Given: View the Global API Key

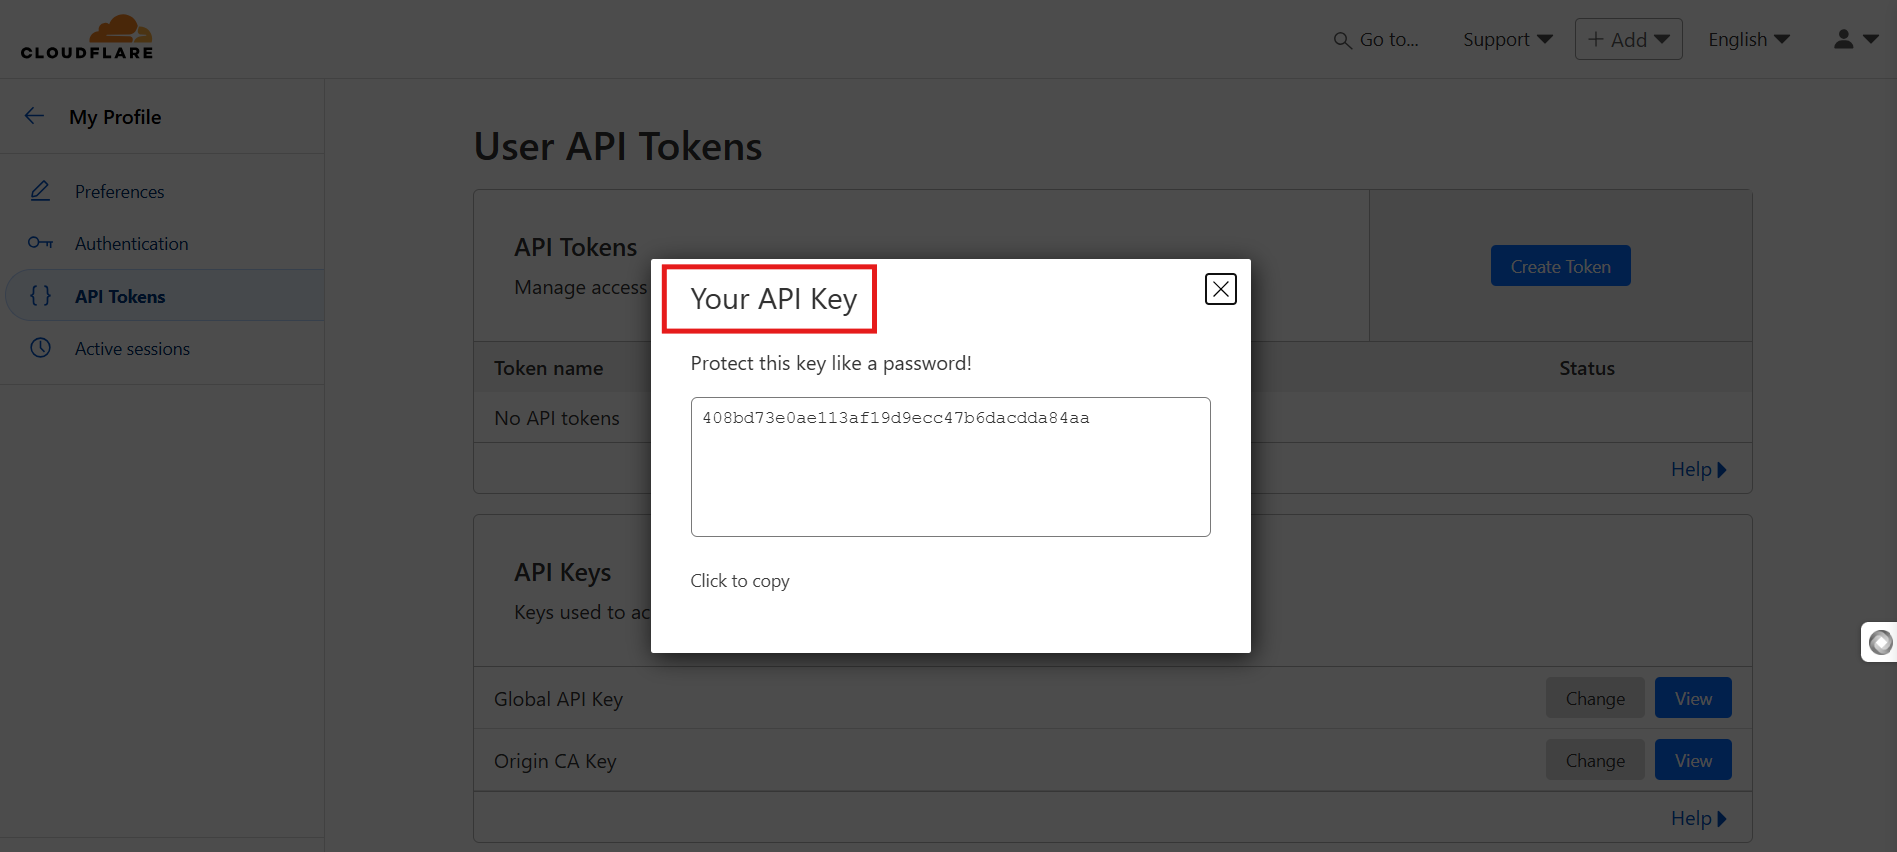Looking at the screenshot, I should [1692, 698].
